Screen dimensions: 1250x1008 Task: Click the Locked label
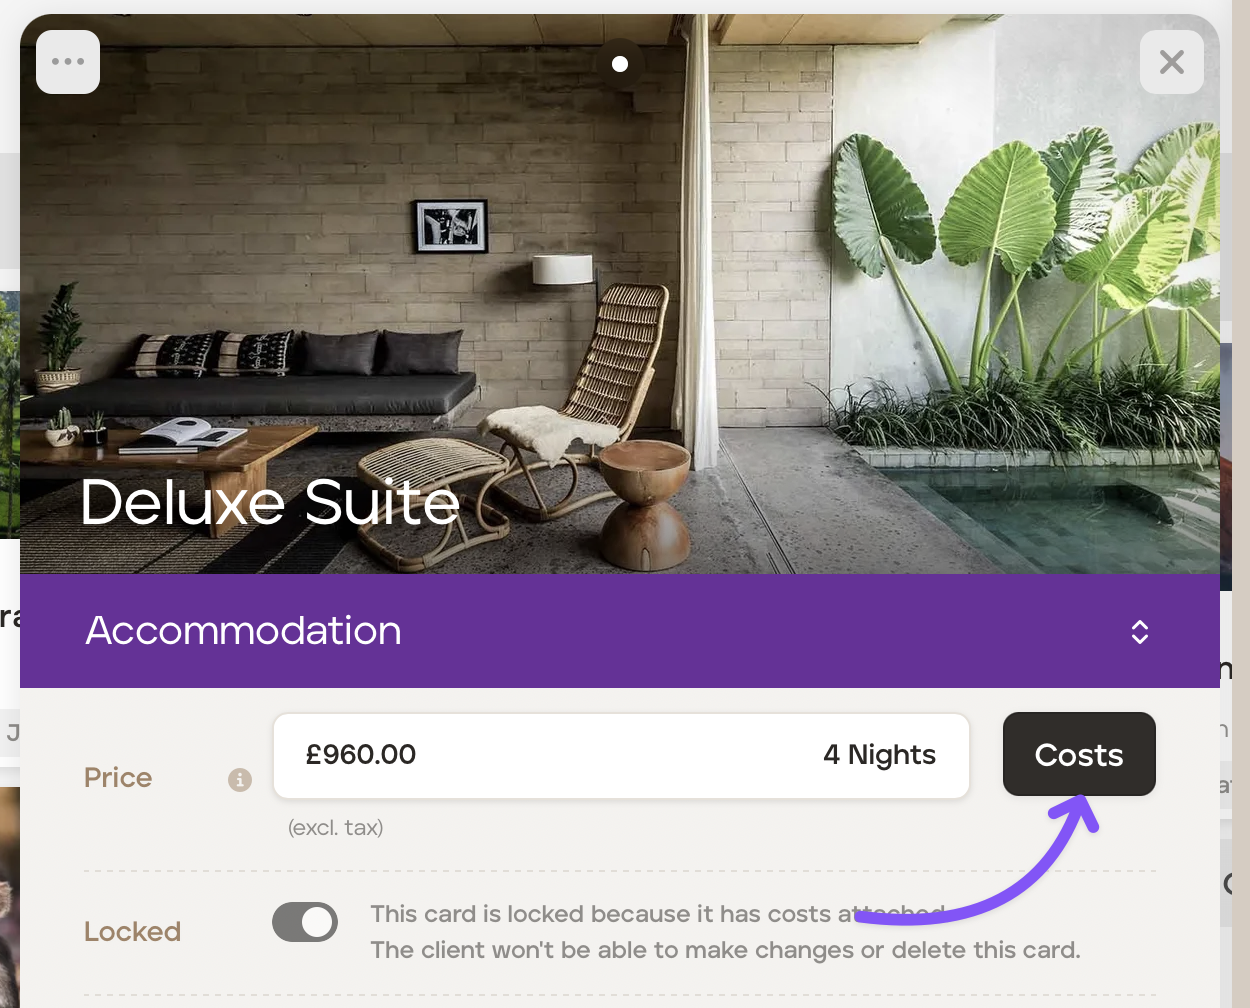(x=132, y=932)
